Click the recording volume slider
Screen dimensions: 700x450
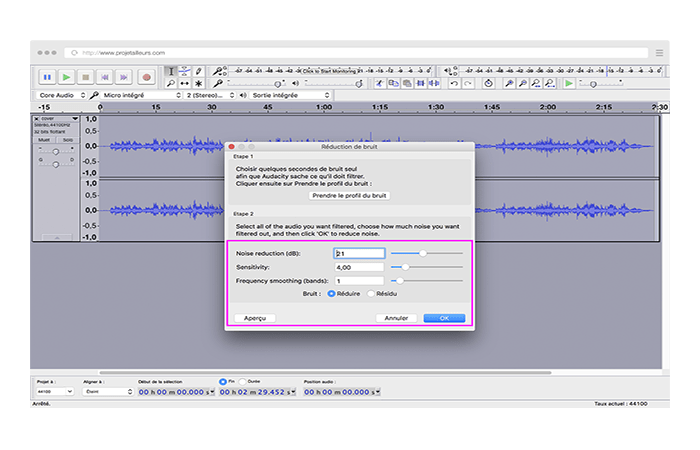coord(257,83)
